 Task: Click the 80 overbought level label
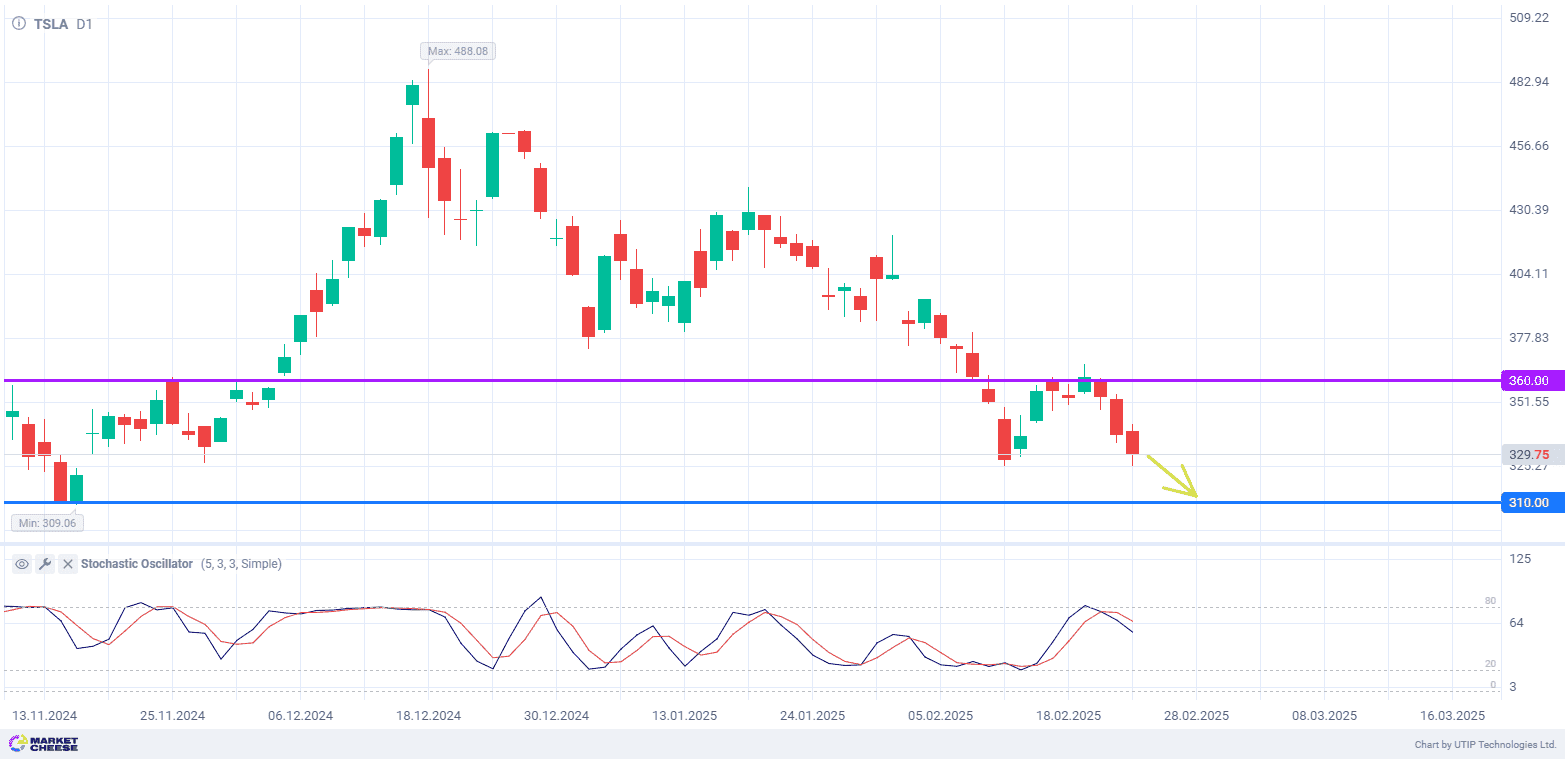click(1490, 601)
